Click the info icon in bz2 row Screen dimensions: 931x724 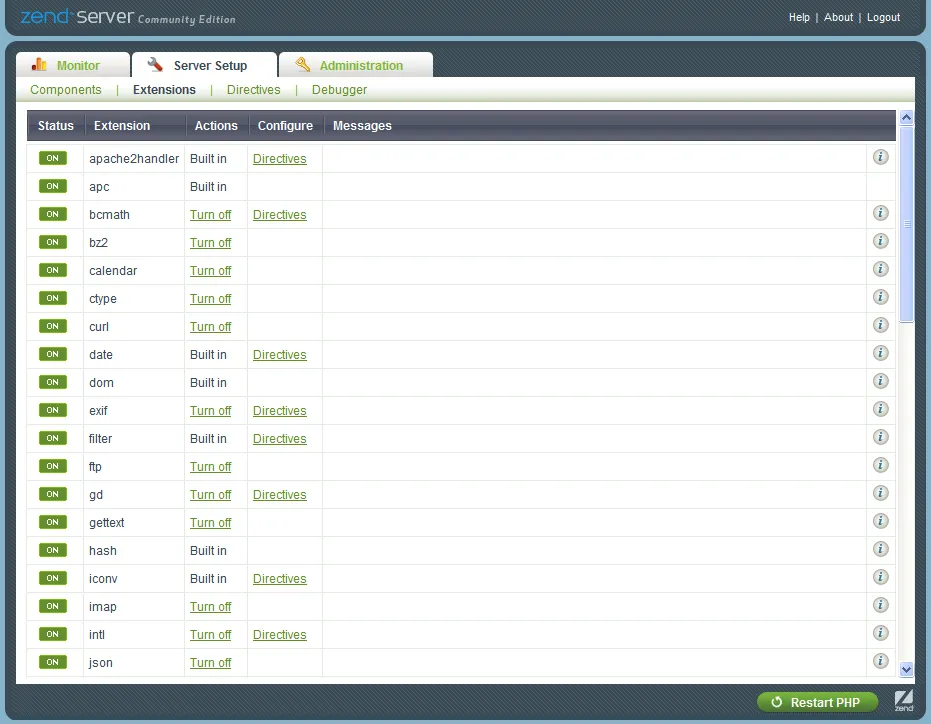[881, 241]
